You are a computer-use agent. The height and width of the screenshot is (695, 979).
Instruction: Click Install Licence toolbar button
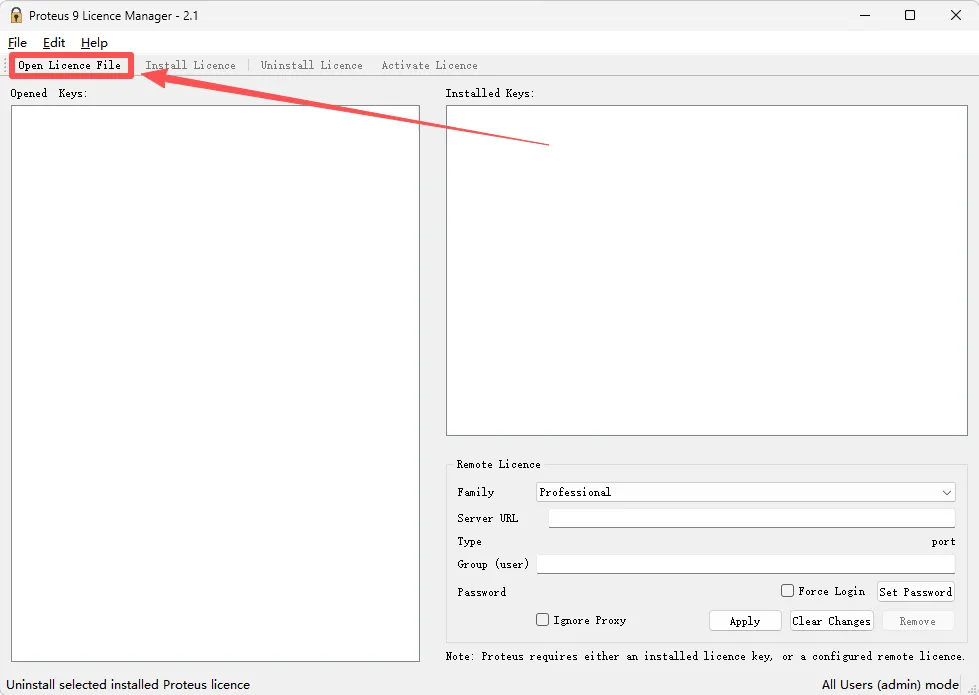[190, 65]
